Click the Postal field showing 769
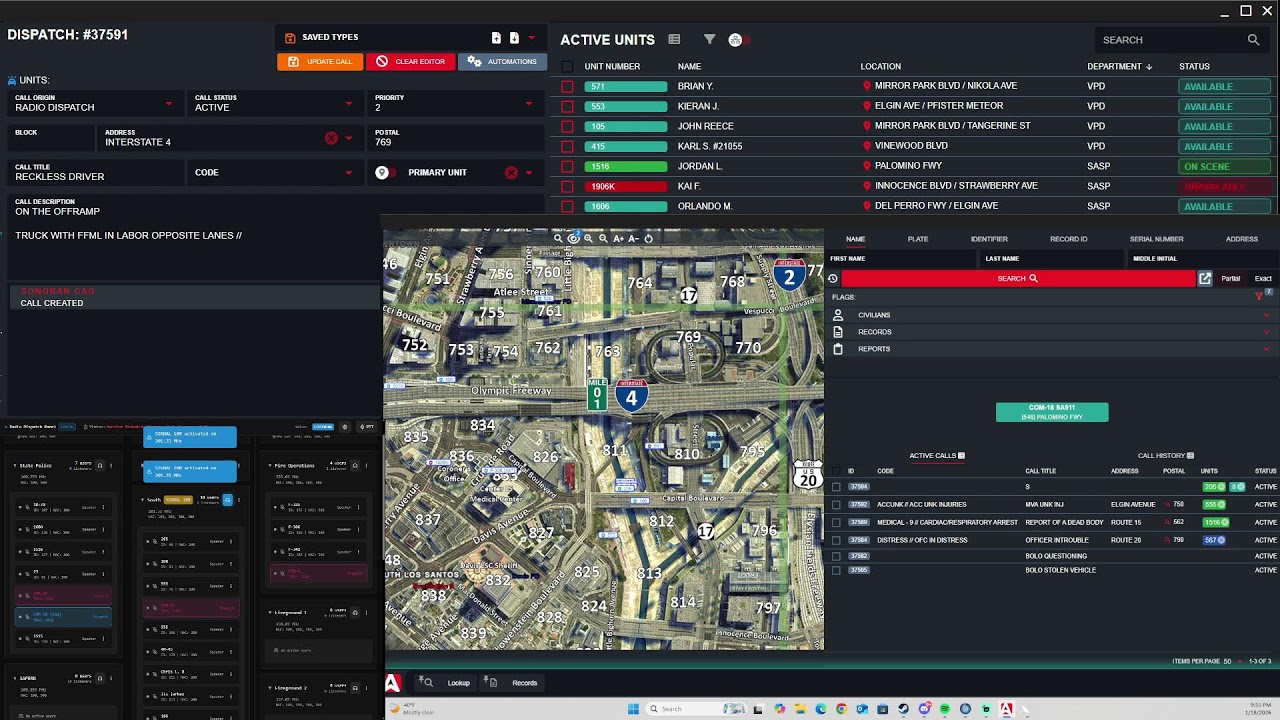The image size is (1280, 720). pyautogui.click(x=455, y=138)
